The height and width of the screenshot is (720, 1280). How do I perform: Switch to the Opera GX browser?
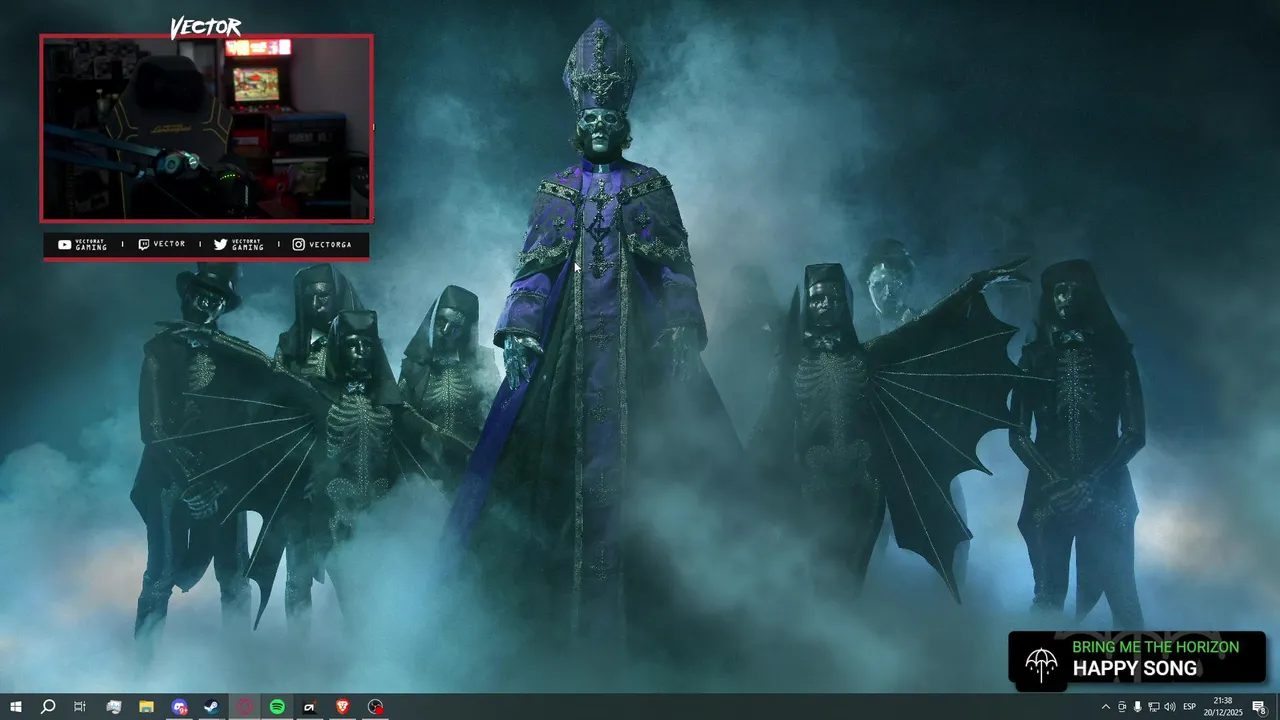[x=244, y=706]
